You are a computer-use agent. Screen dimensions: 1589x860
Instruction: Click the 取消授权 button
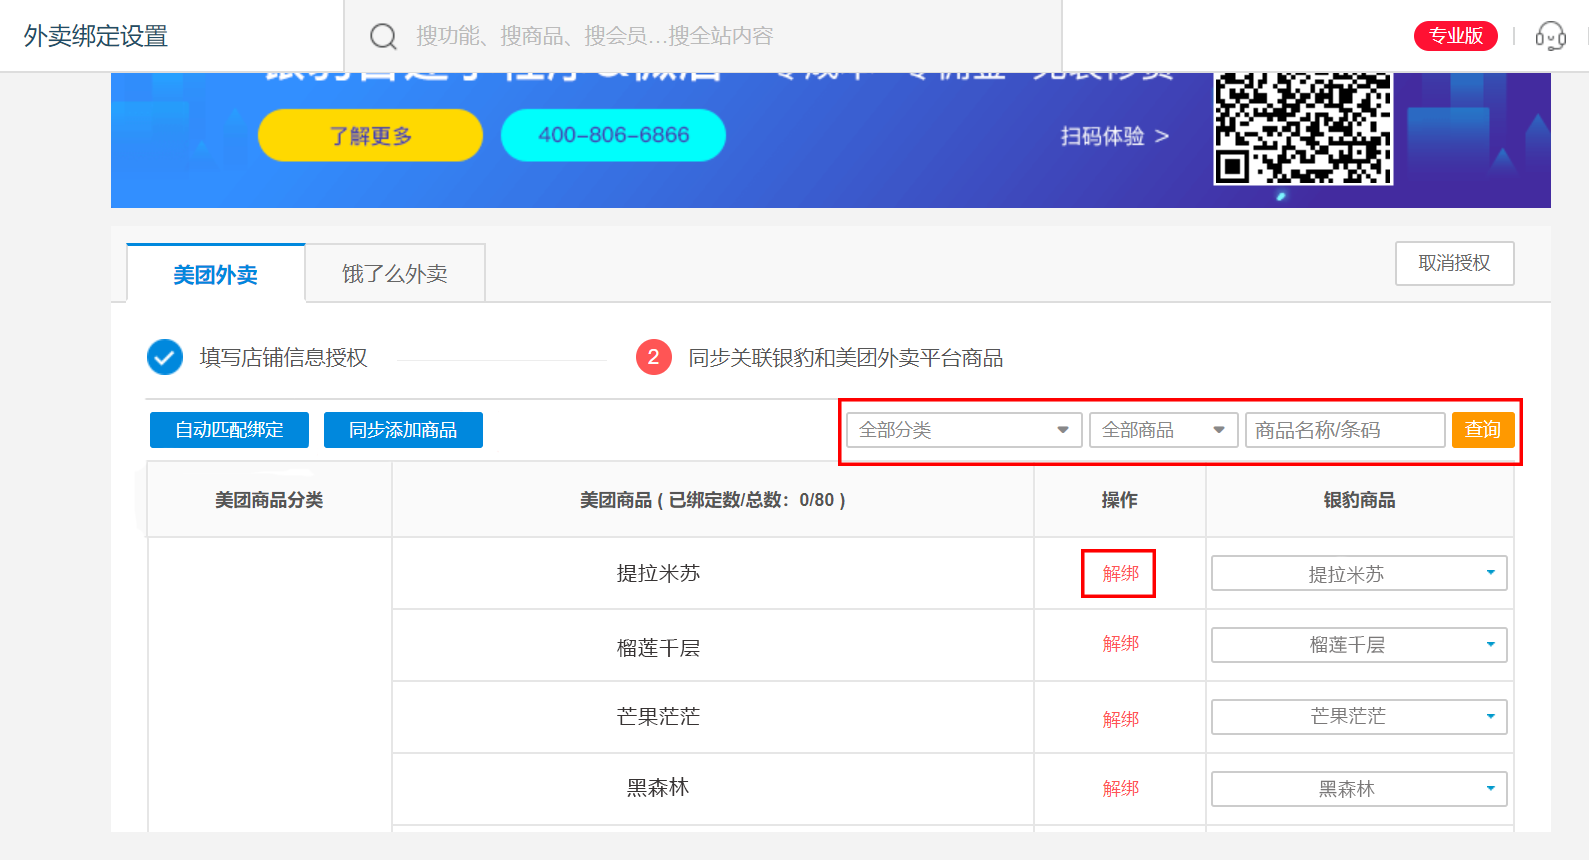pos(1454,263)
